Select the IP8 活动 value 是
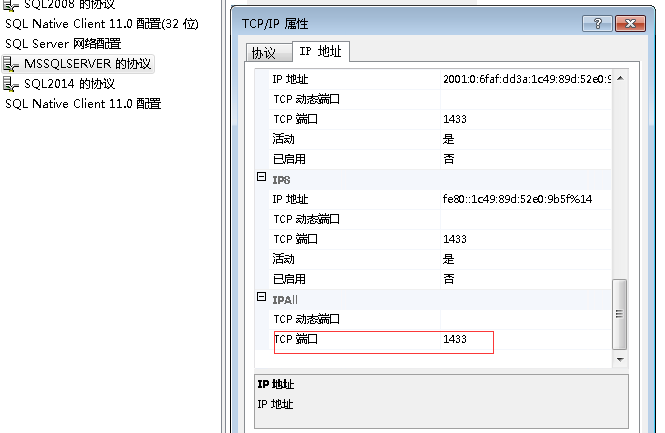Screen dimensions: 665x433 [x=525, y=259]
